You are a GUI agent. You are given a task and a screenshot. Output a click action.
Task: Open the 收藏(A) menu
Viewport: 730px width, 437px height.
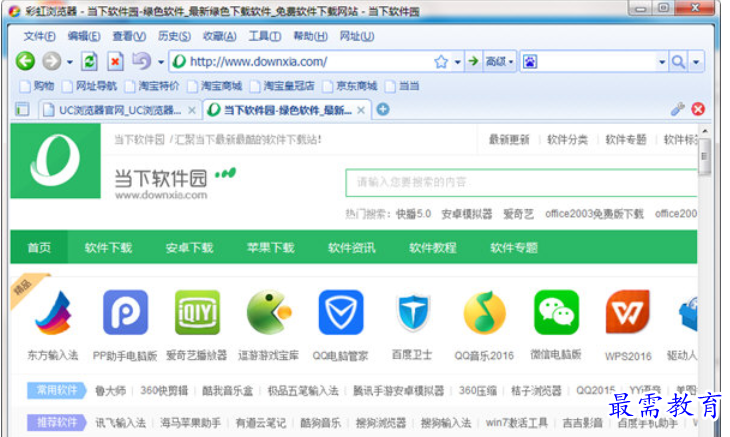click(219, 36)
